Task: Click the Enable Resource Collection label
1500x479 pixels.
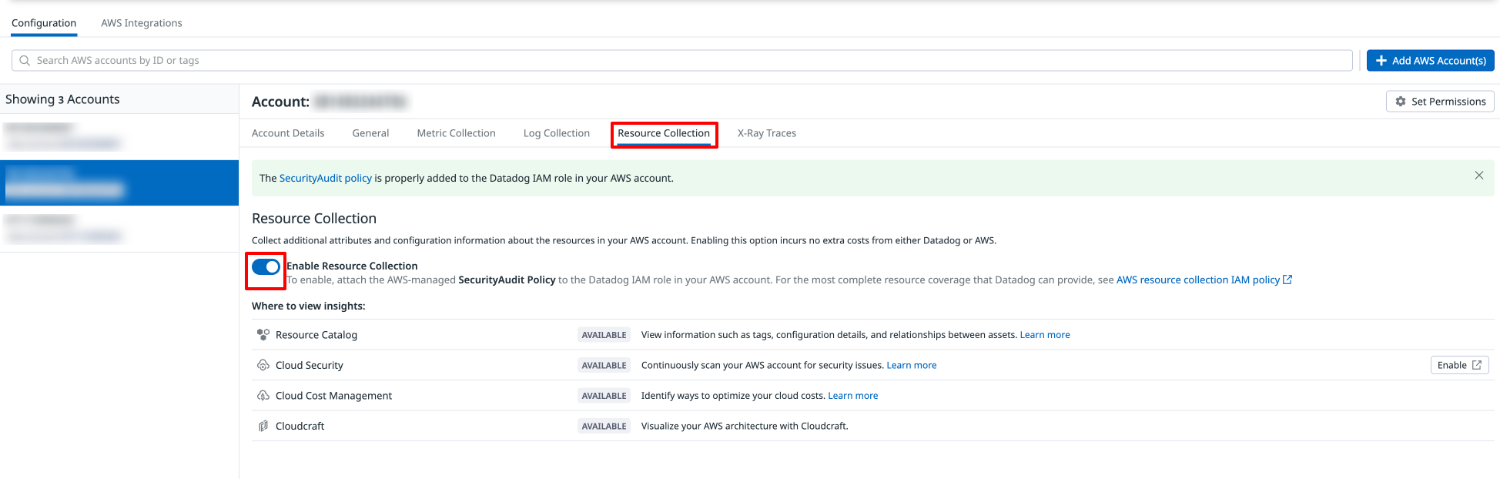Action: coord(352,266)
